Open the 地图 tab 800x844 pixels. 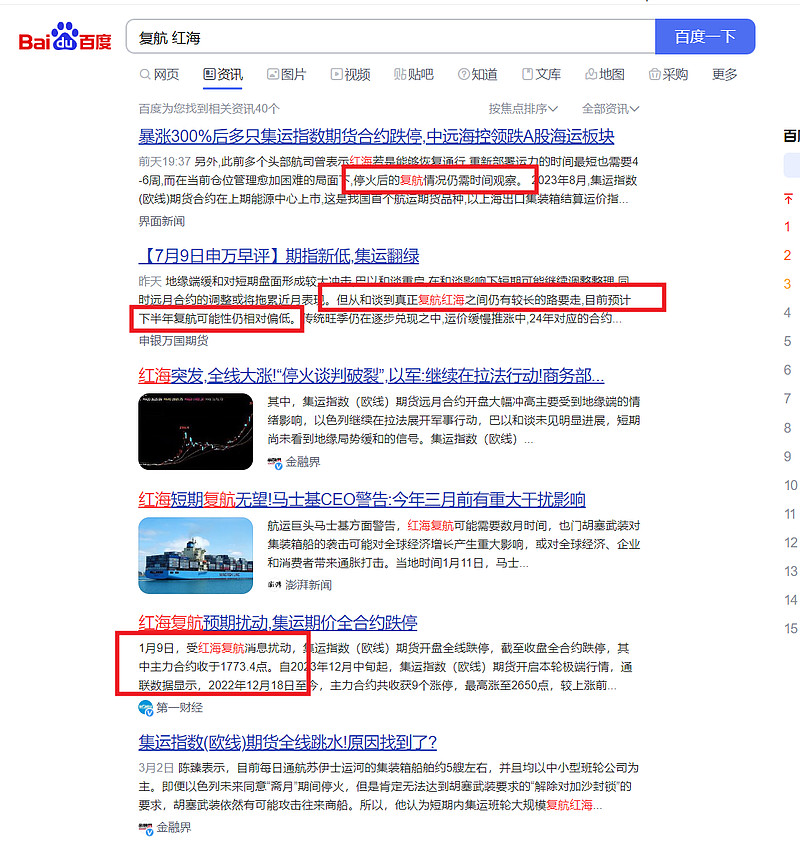(605, 74)
